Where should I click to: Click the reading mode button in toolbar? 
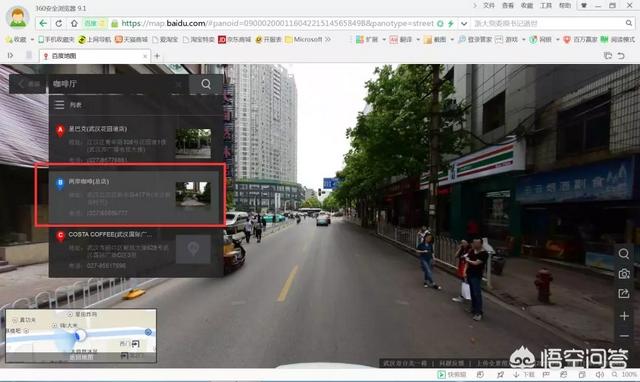click(618, 40)
